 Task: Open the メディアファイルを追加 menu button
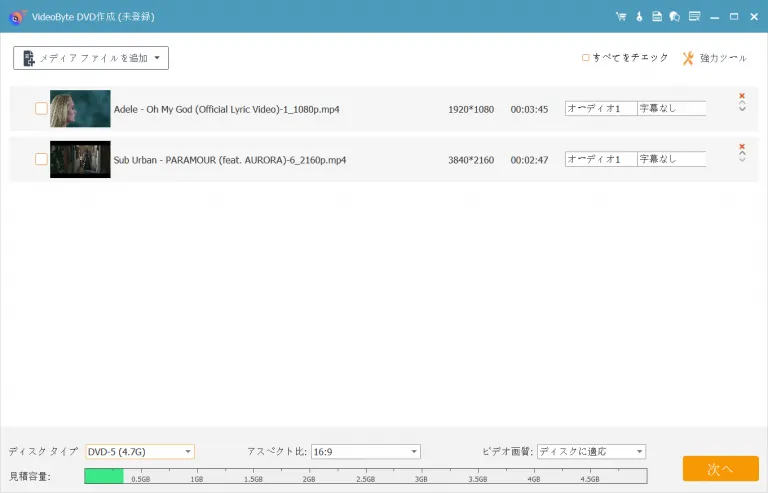point(91,58)
